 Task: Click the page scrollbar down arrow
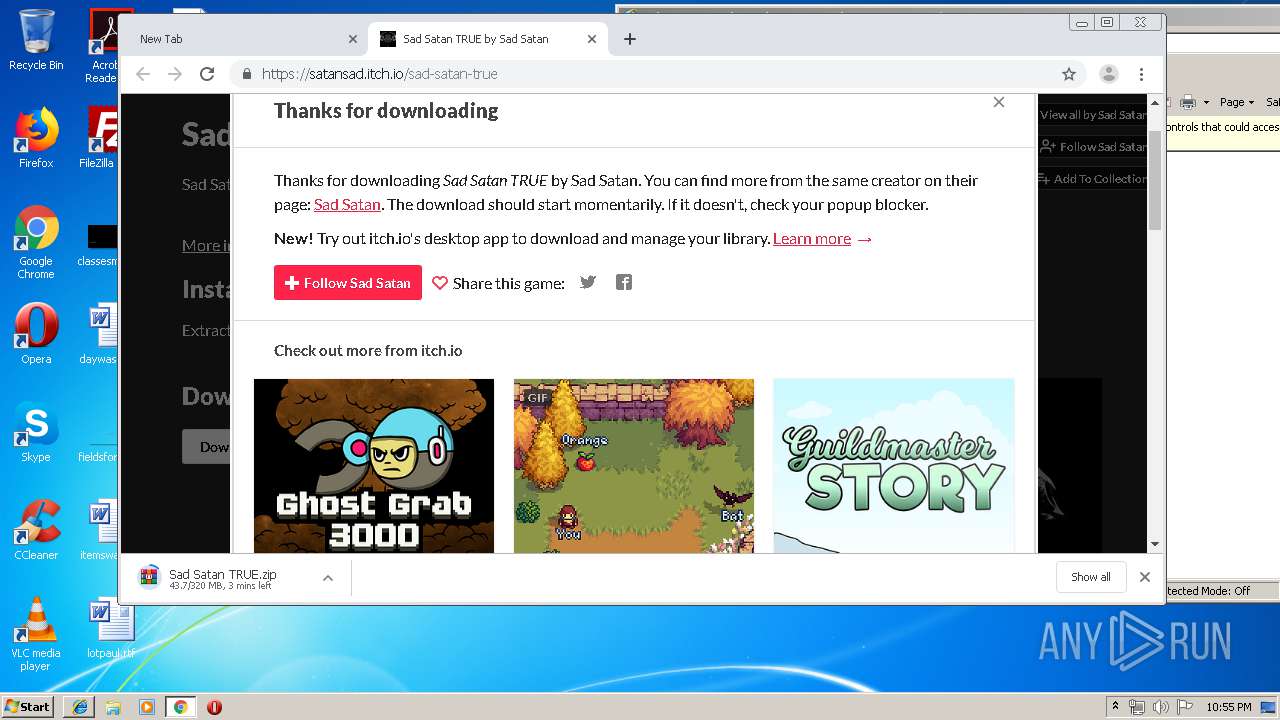(1155, 545)
